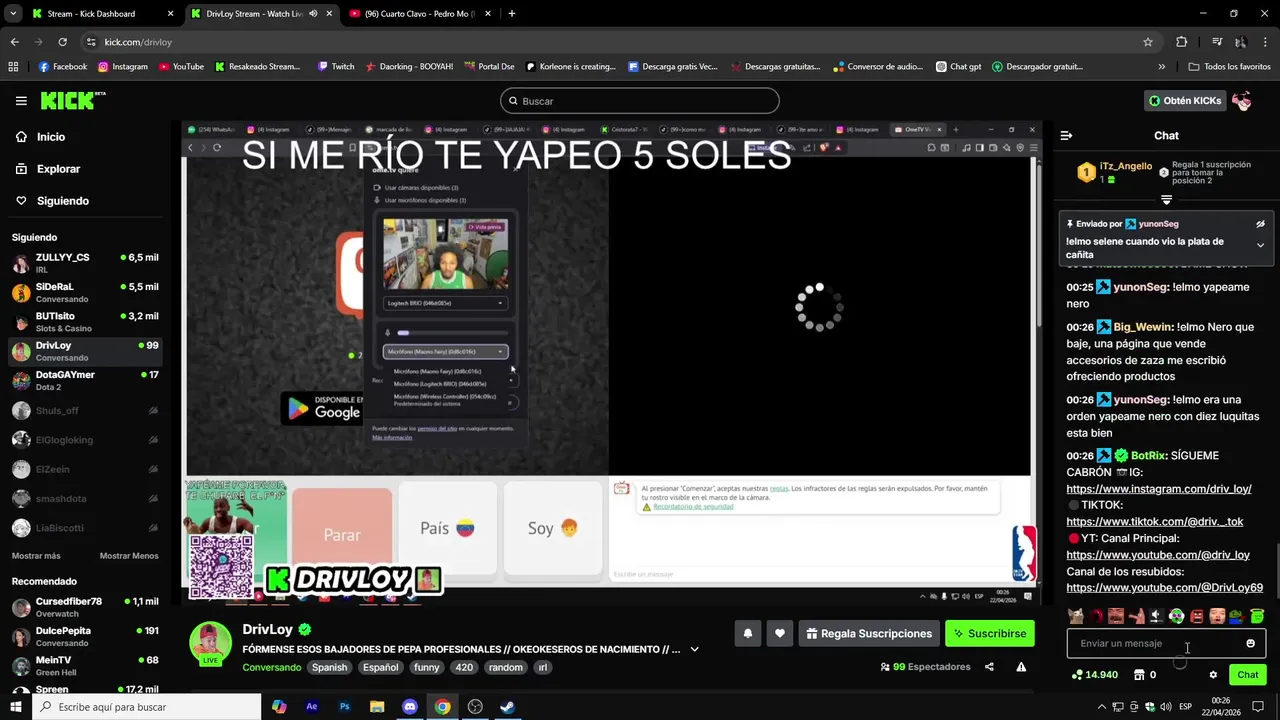Open the youtube.com/@driv_loy link in chat

coord(1157,555)
